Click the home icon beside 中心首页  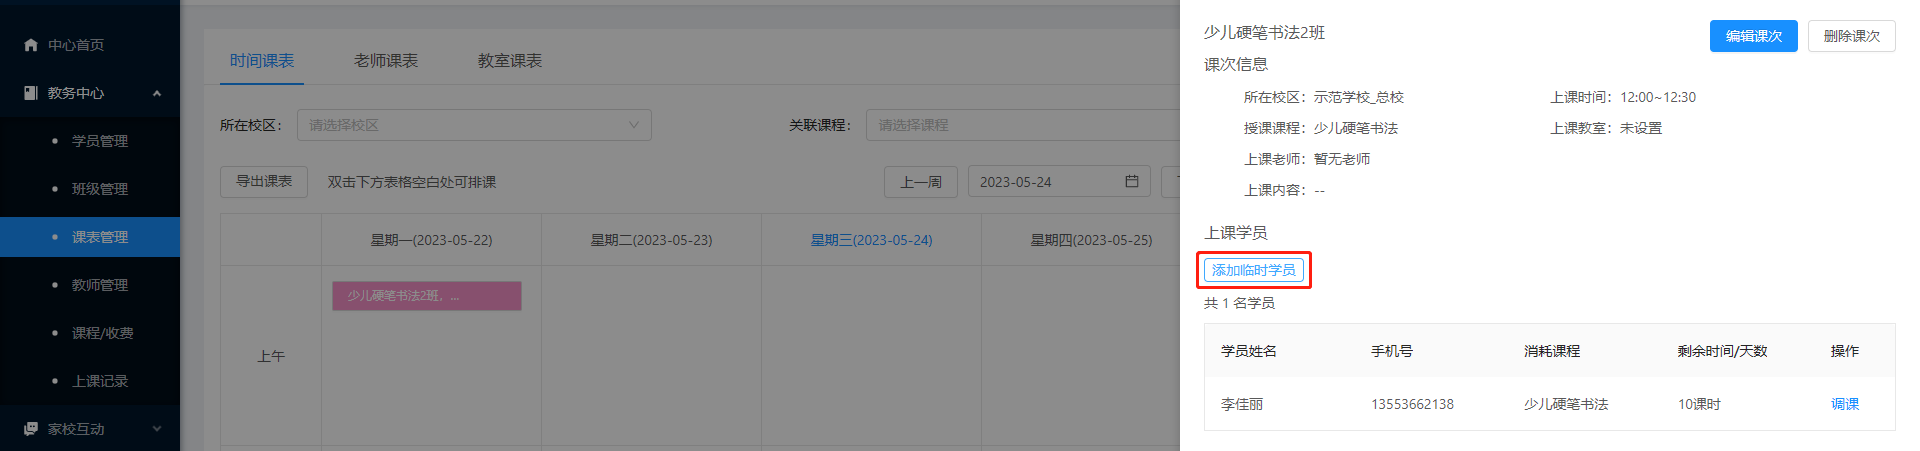click(31, 45)
